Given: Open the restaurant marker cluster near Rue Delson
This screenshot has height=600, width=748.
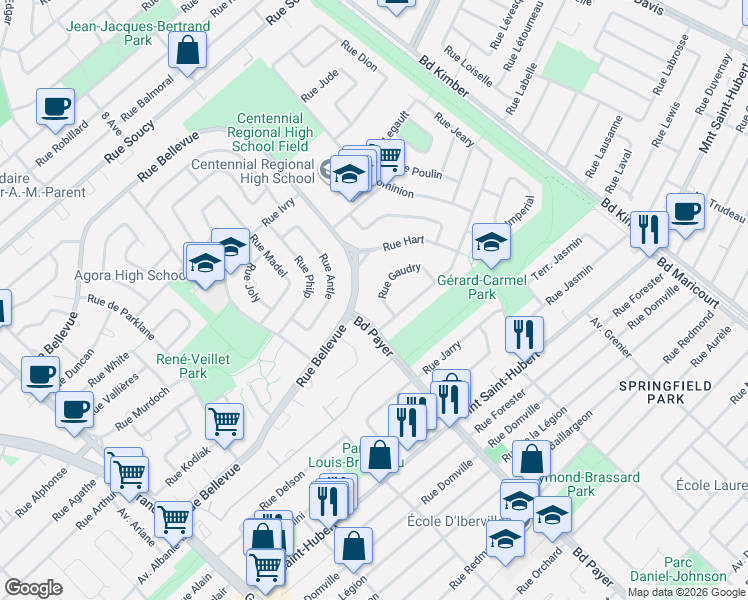Looking at the screenshot, I should point(328,501).
